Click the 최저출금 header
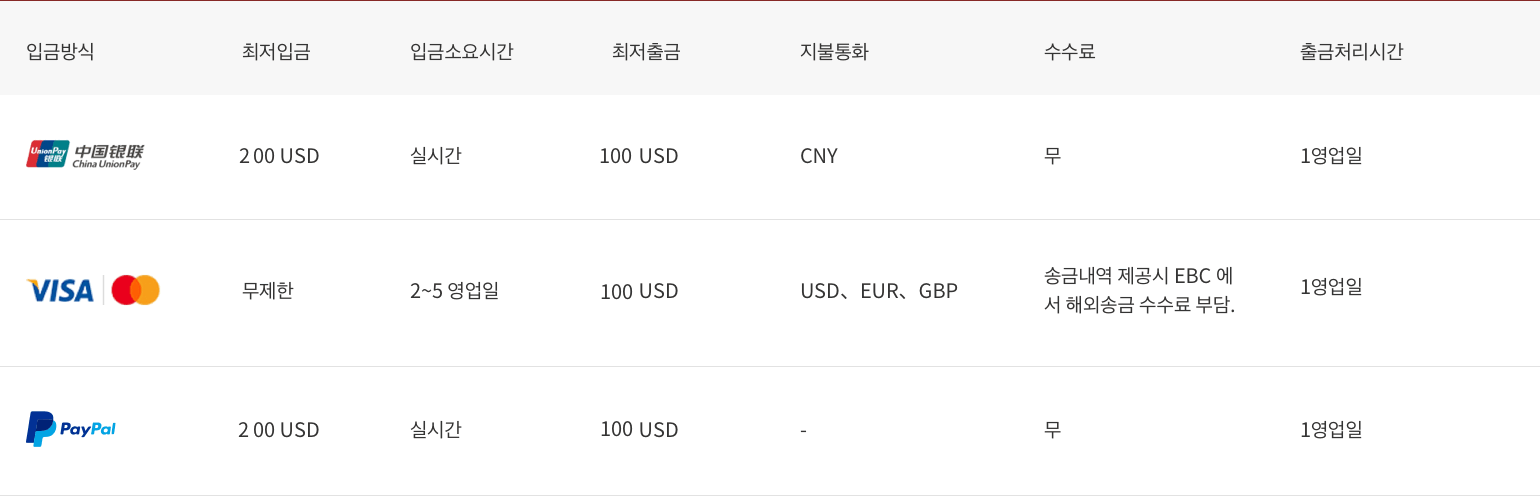The height and width of the screenshot is (500, 1540). point(646,52)
